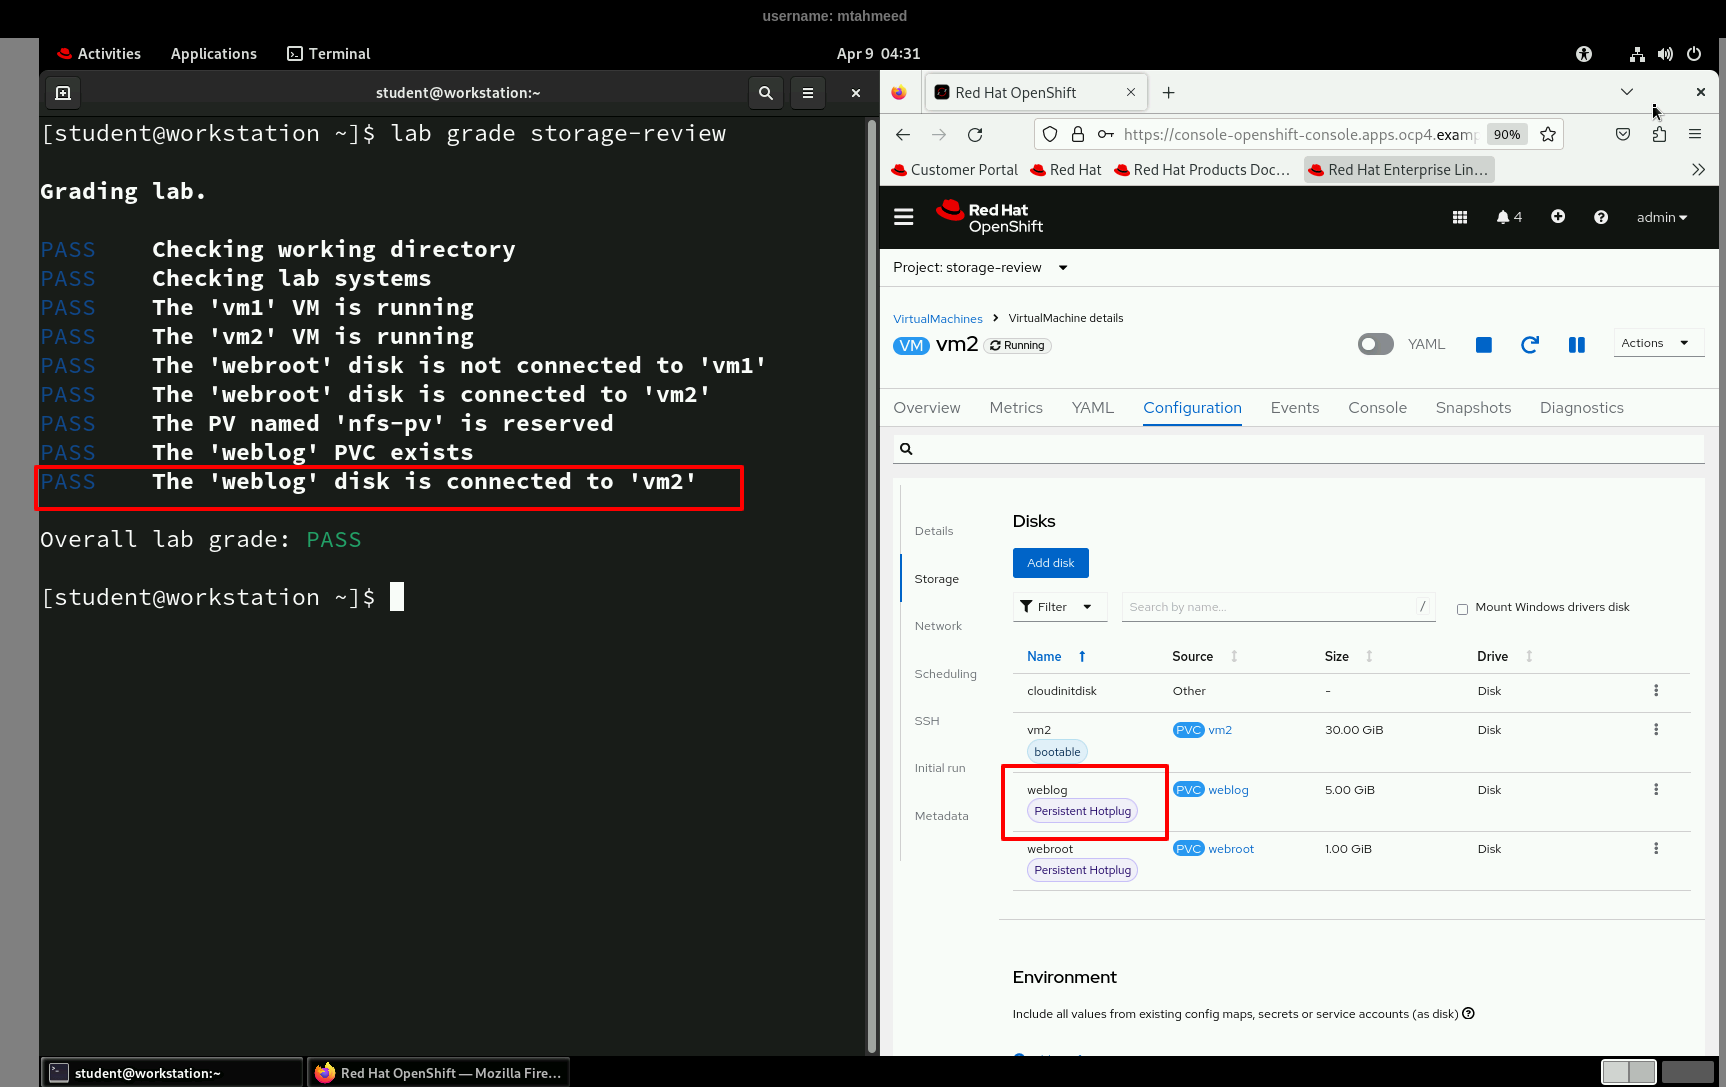Image resolution: width=1726 pixels, height=1087 pixels.
Task: Open new terminal tab icon
Action: click(63, 93)
